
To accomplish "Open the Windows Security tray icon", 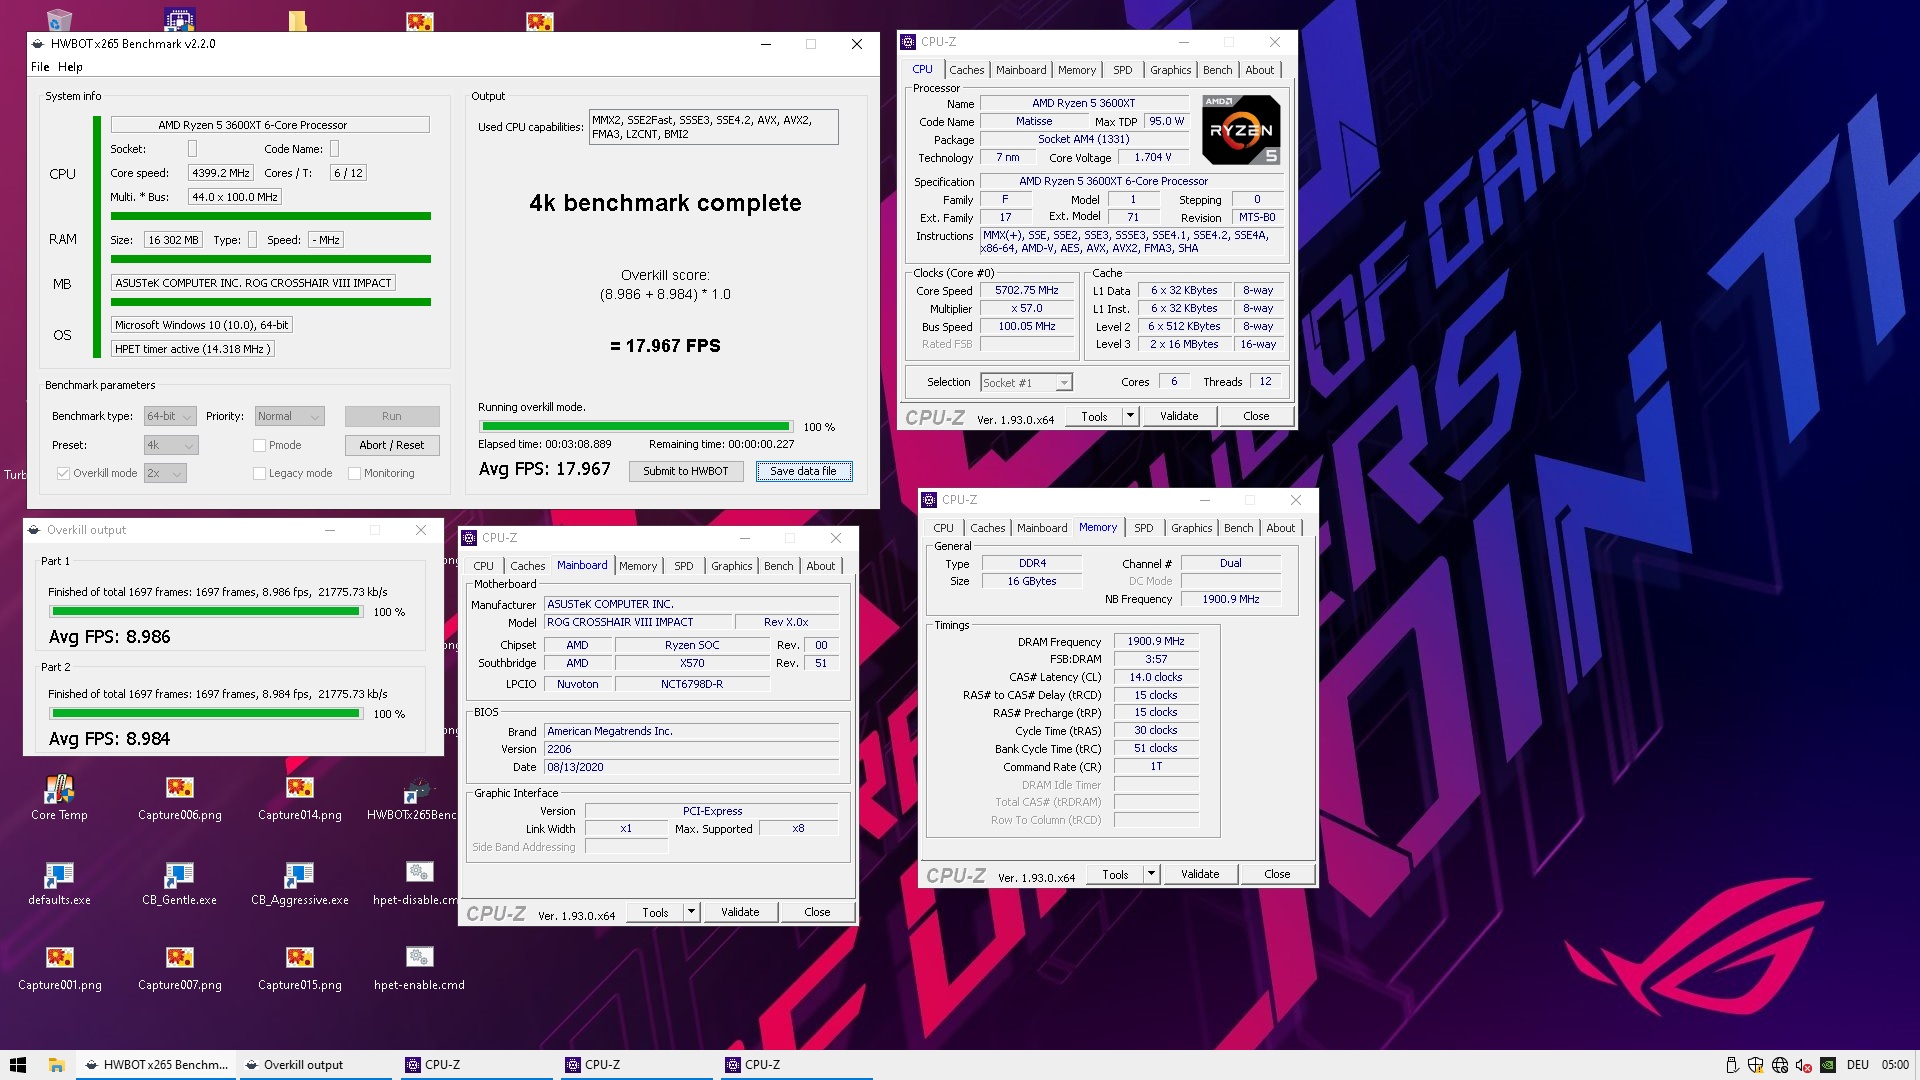I will point(1757,1065).
